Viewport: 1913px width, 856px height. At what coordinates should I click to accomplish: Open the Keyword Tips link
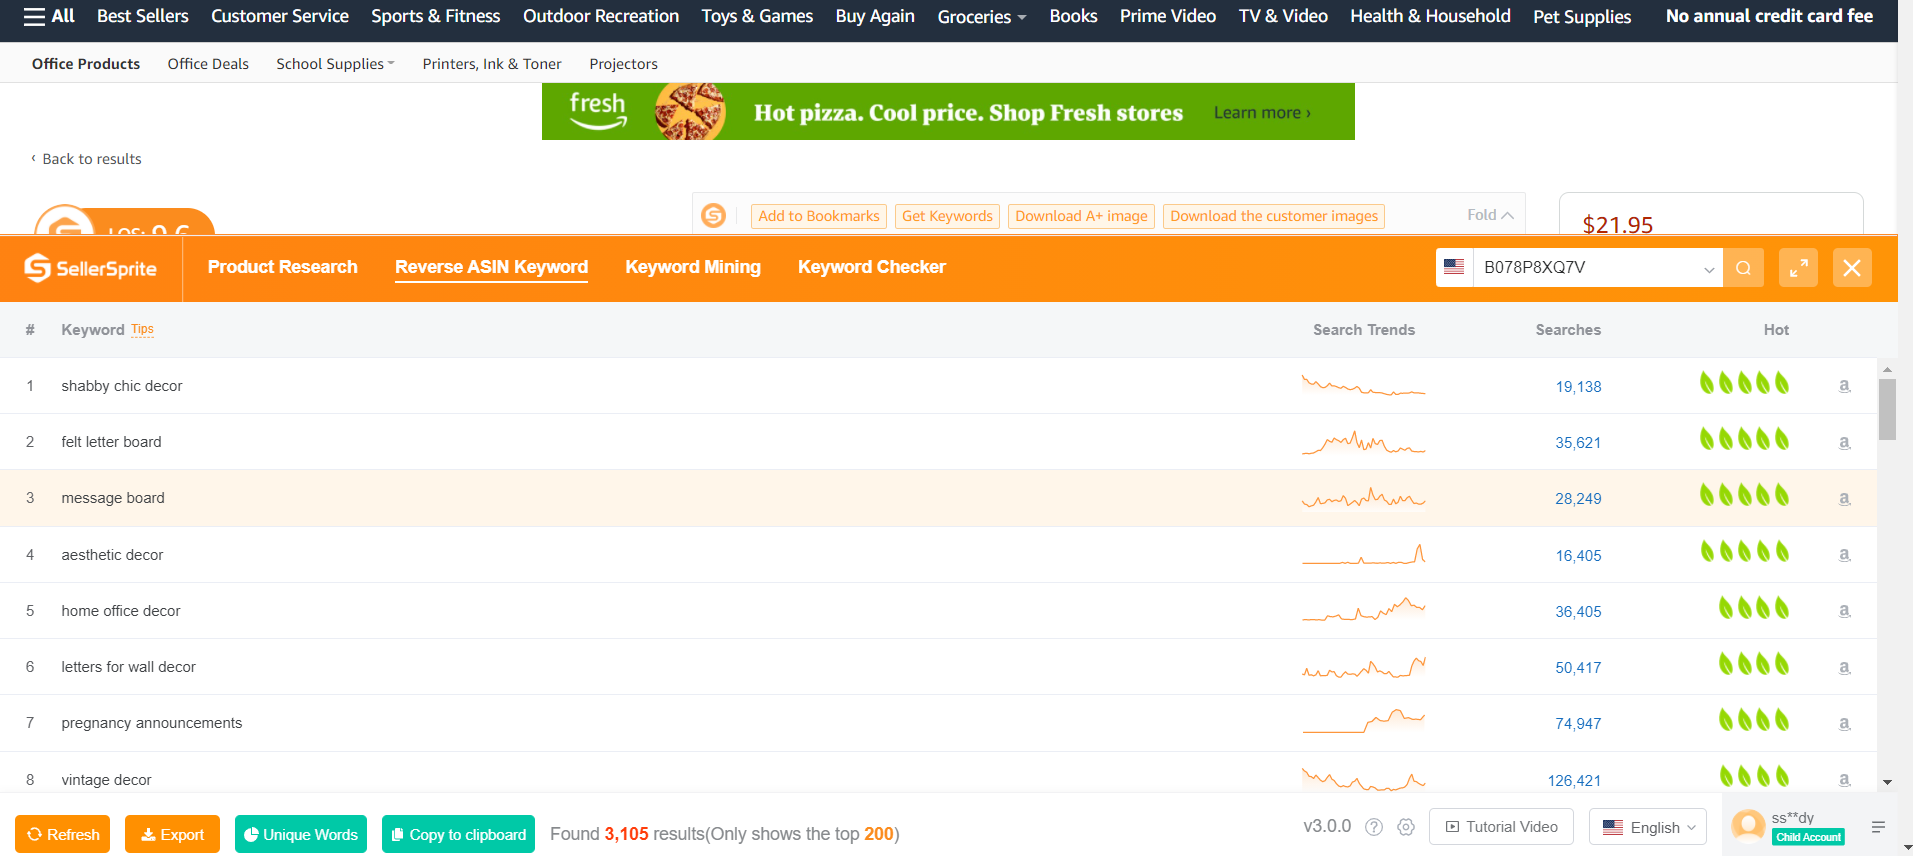[x=142, y=329]
